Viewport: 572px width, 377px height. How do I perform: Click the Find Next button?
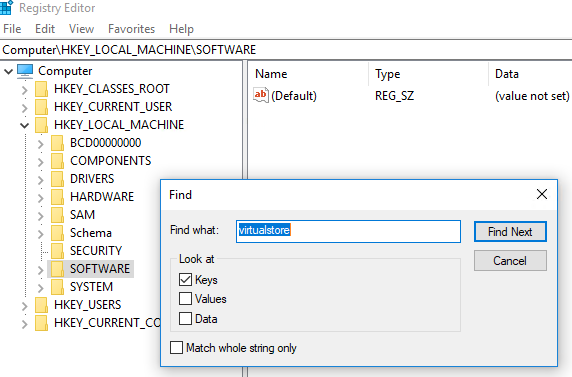(x=510, y=231)
